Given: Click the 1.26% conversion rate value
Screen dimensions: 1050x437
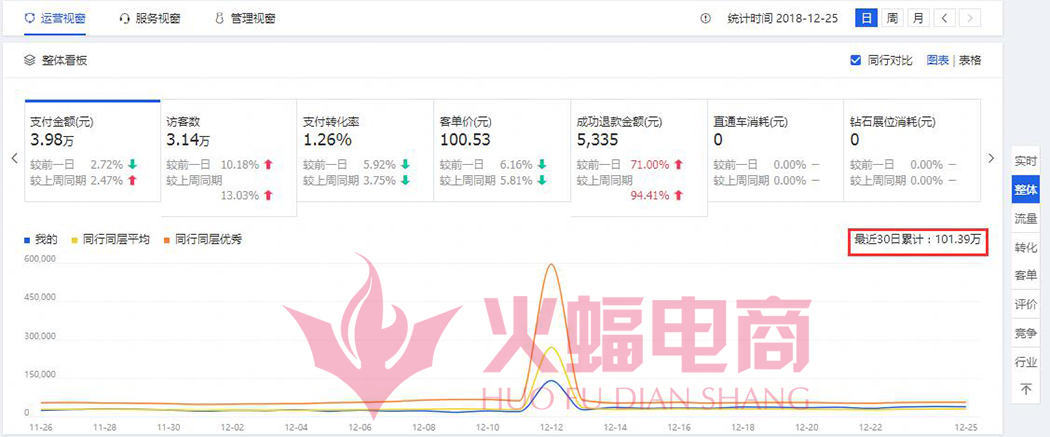Looking at the screenshot, I should 327,141.
